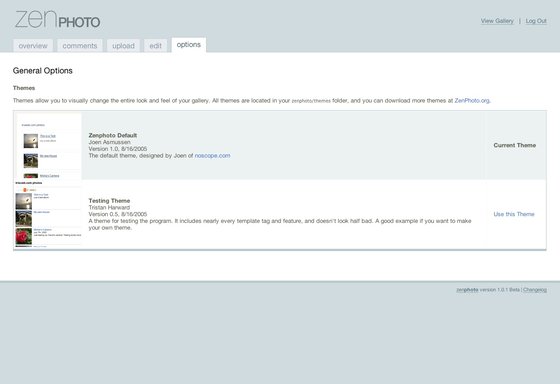Open the Changelog link in footer
This screenshot has height=384, width=560.
535,290
